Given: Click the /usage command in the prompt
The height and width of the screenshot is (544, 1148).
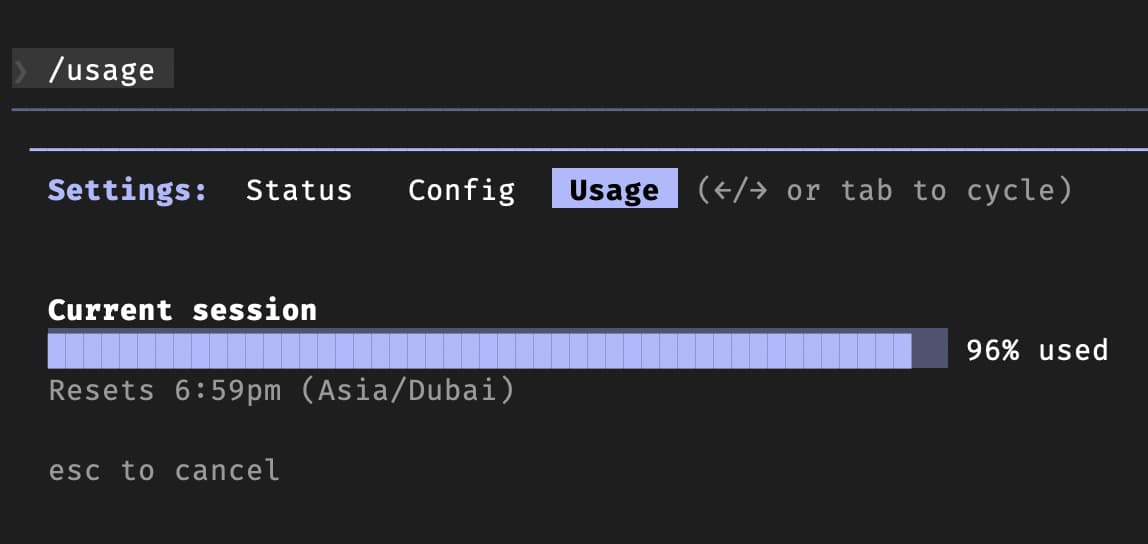Looking at the screenshot, I should pyautogui.click(x=101, y=70).
